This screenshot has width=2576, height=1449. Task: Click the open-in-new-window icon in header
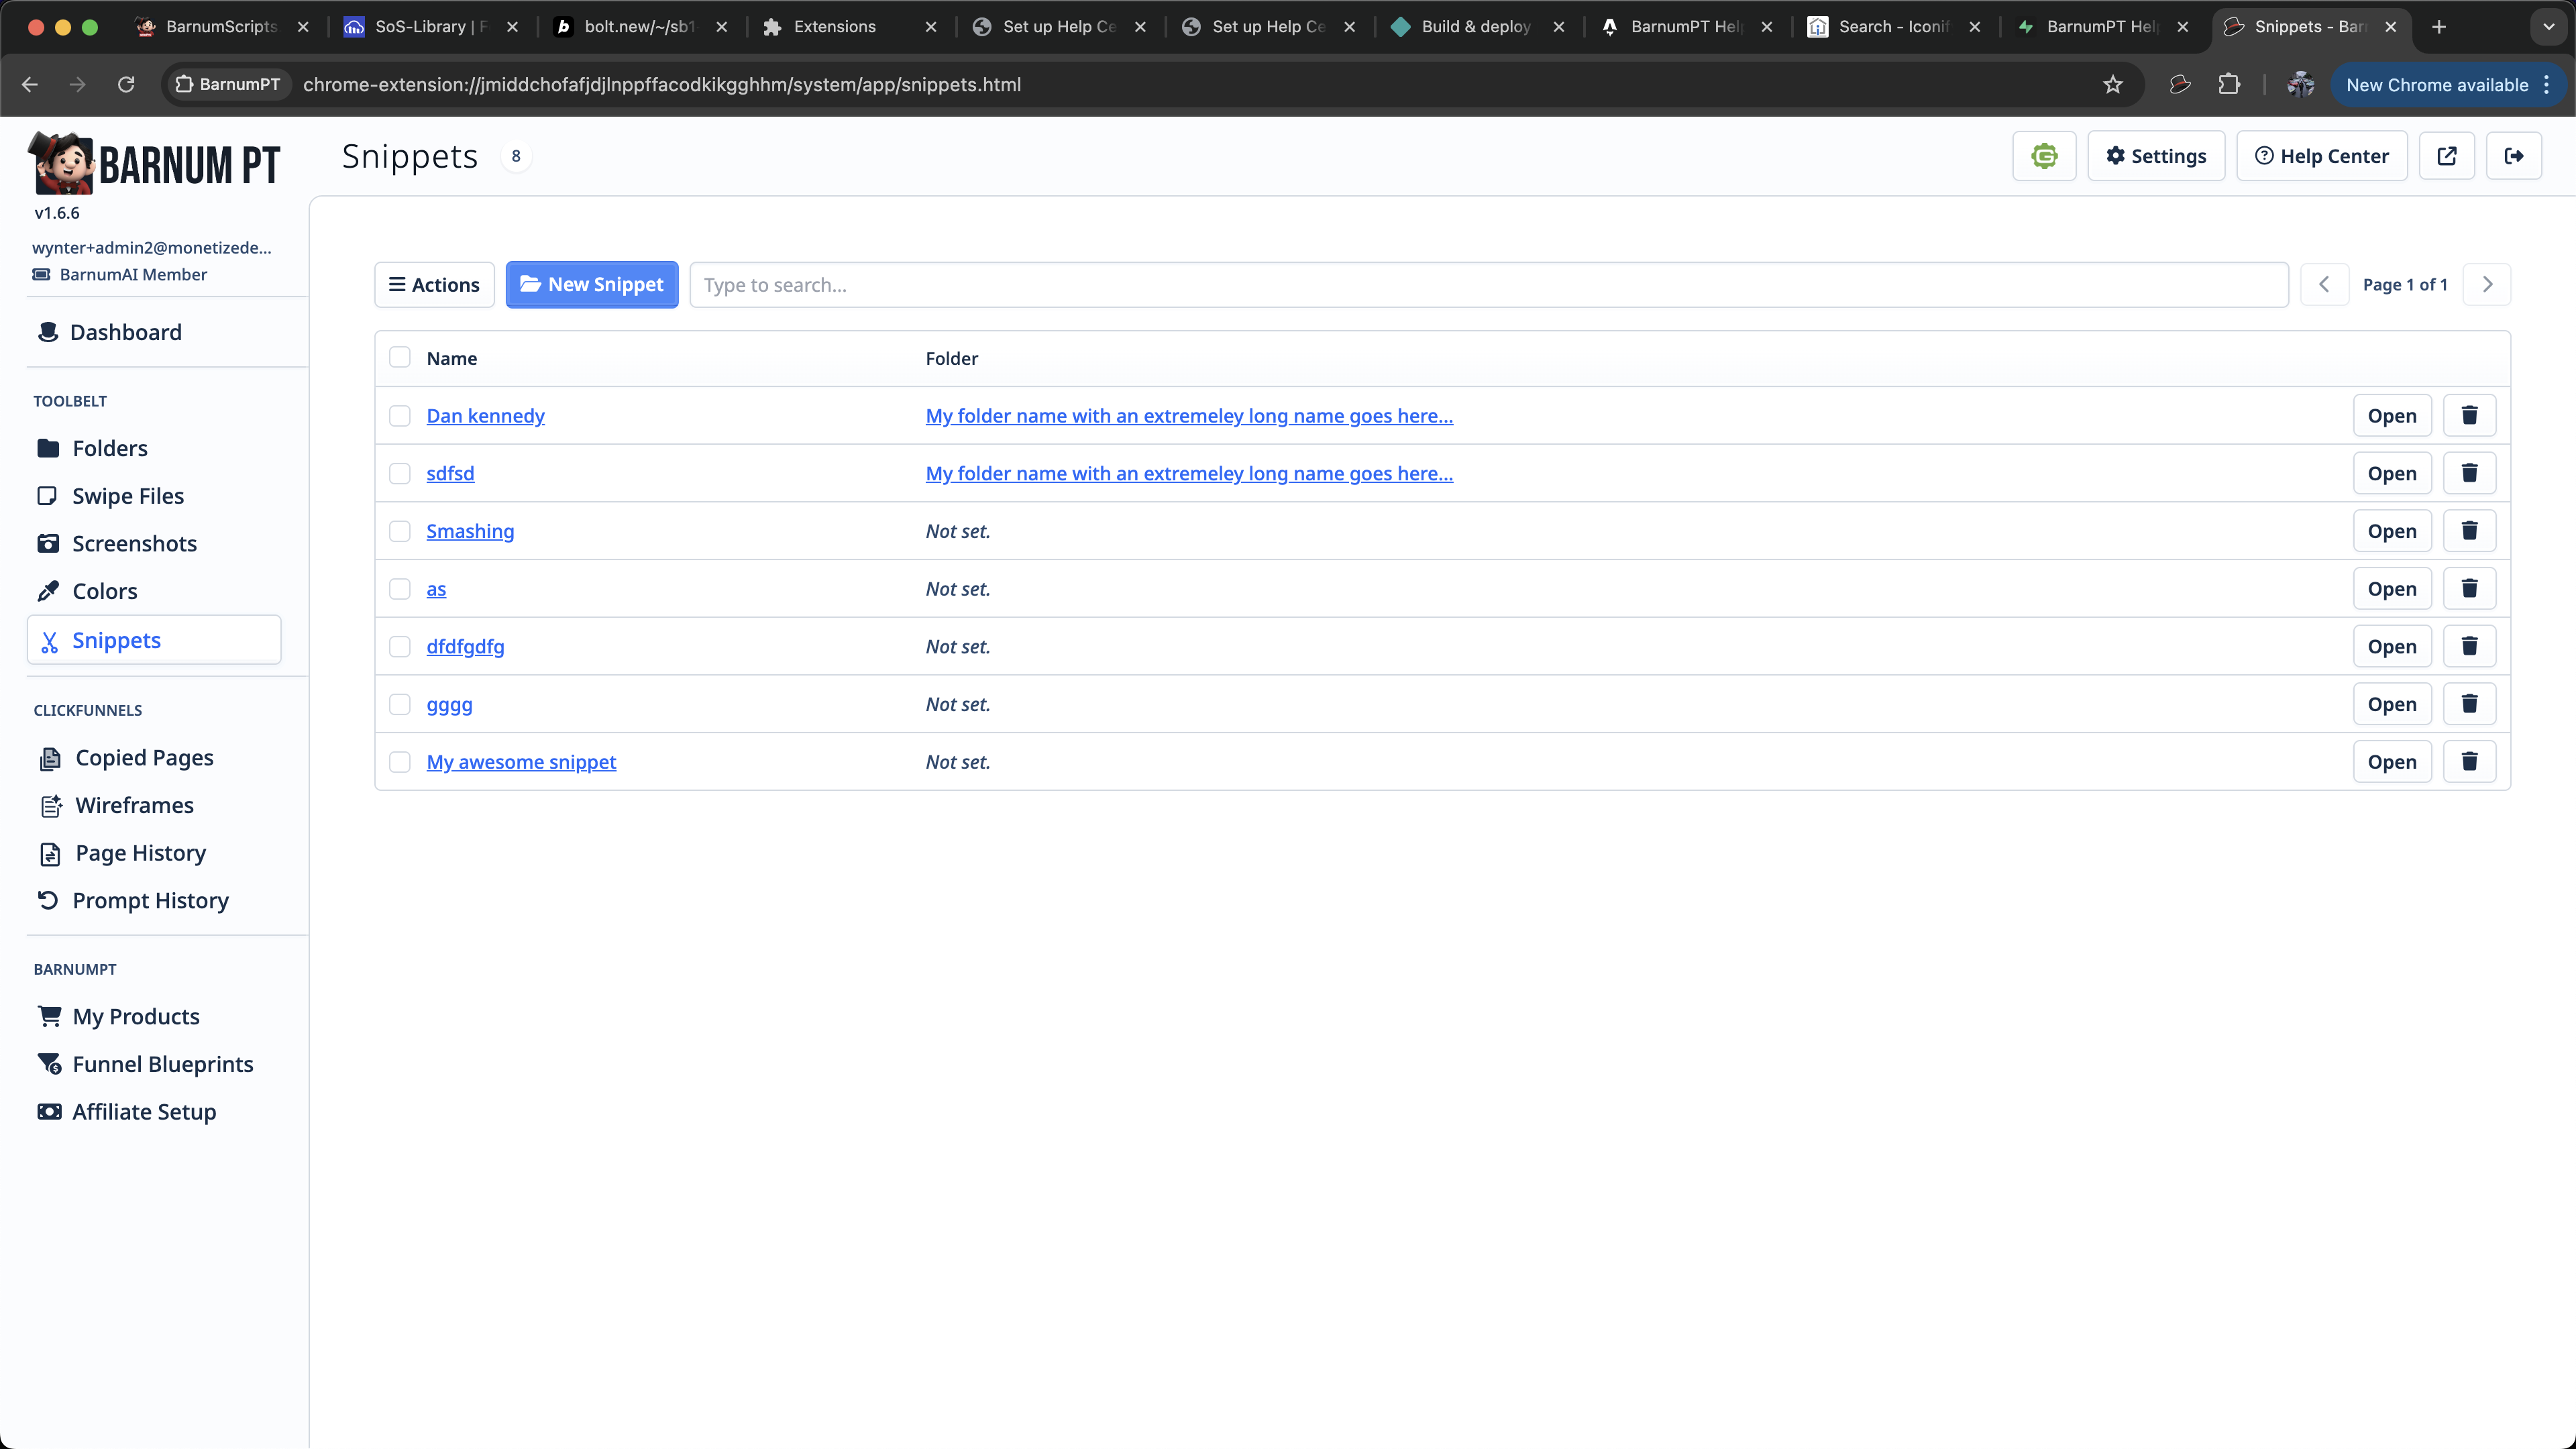(2446, 156)
